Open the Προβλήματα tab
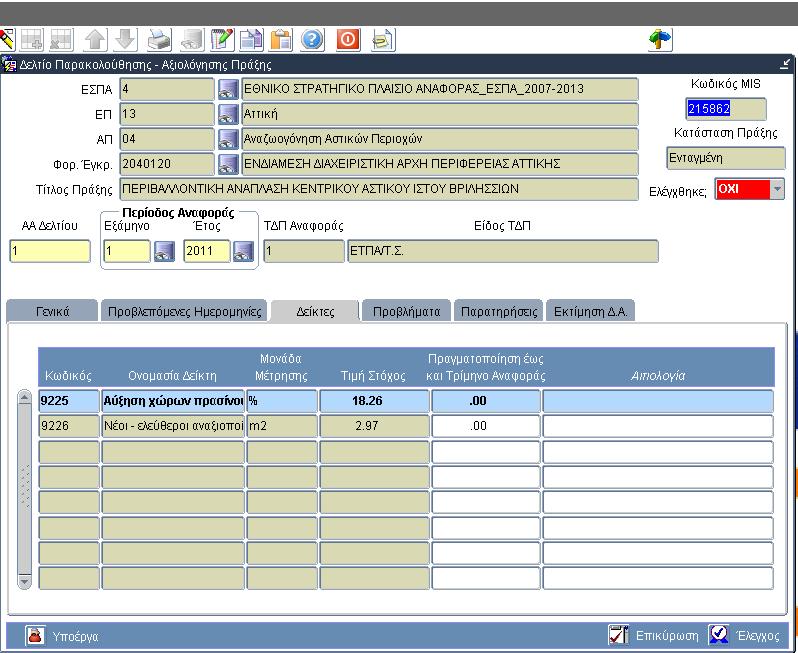This screenshot has height=653, width=798. pyautogui.click(x=407, y=311)
